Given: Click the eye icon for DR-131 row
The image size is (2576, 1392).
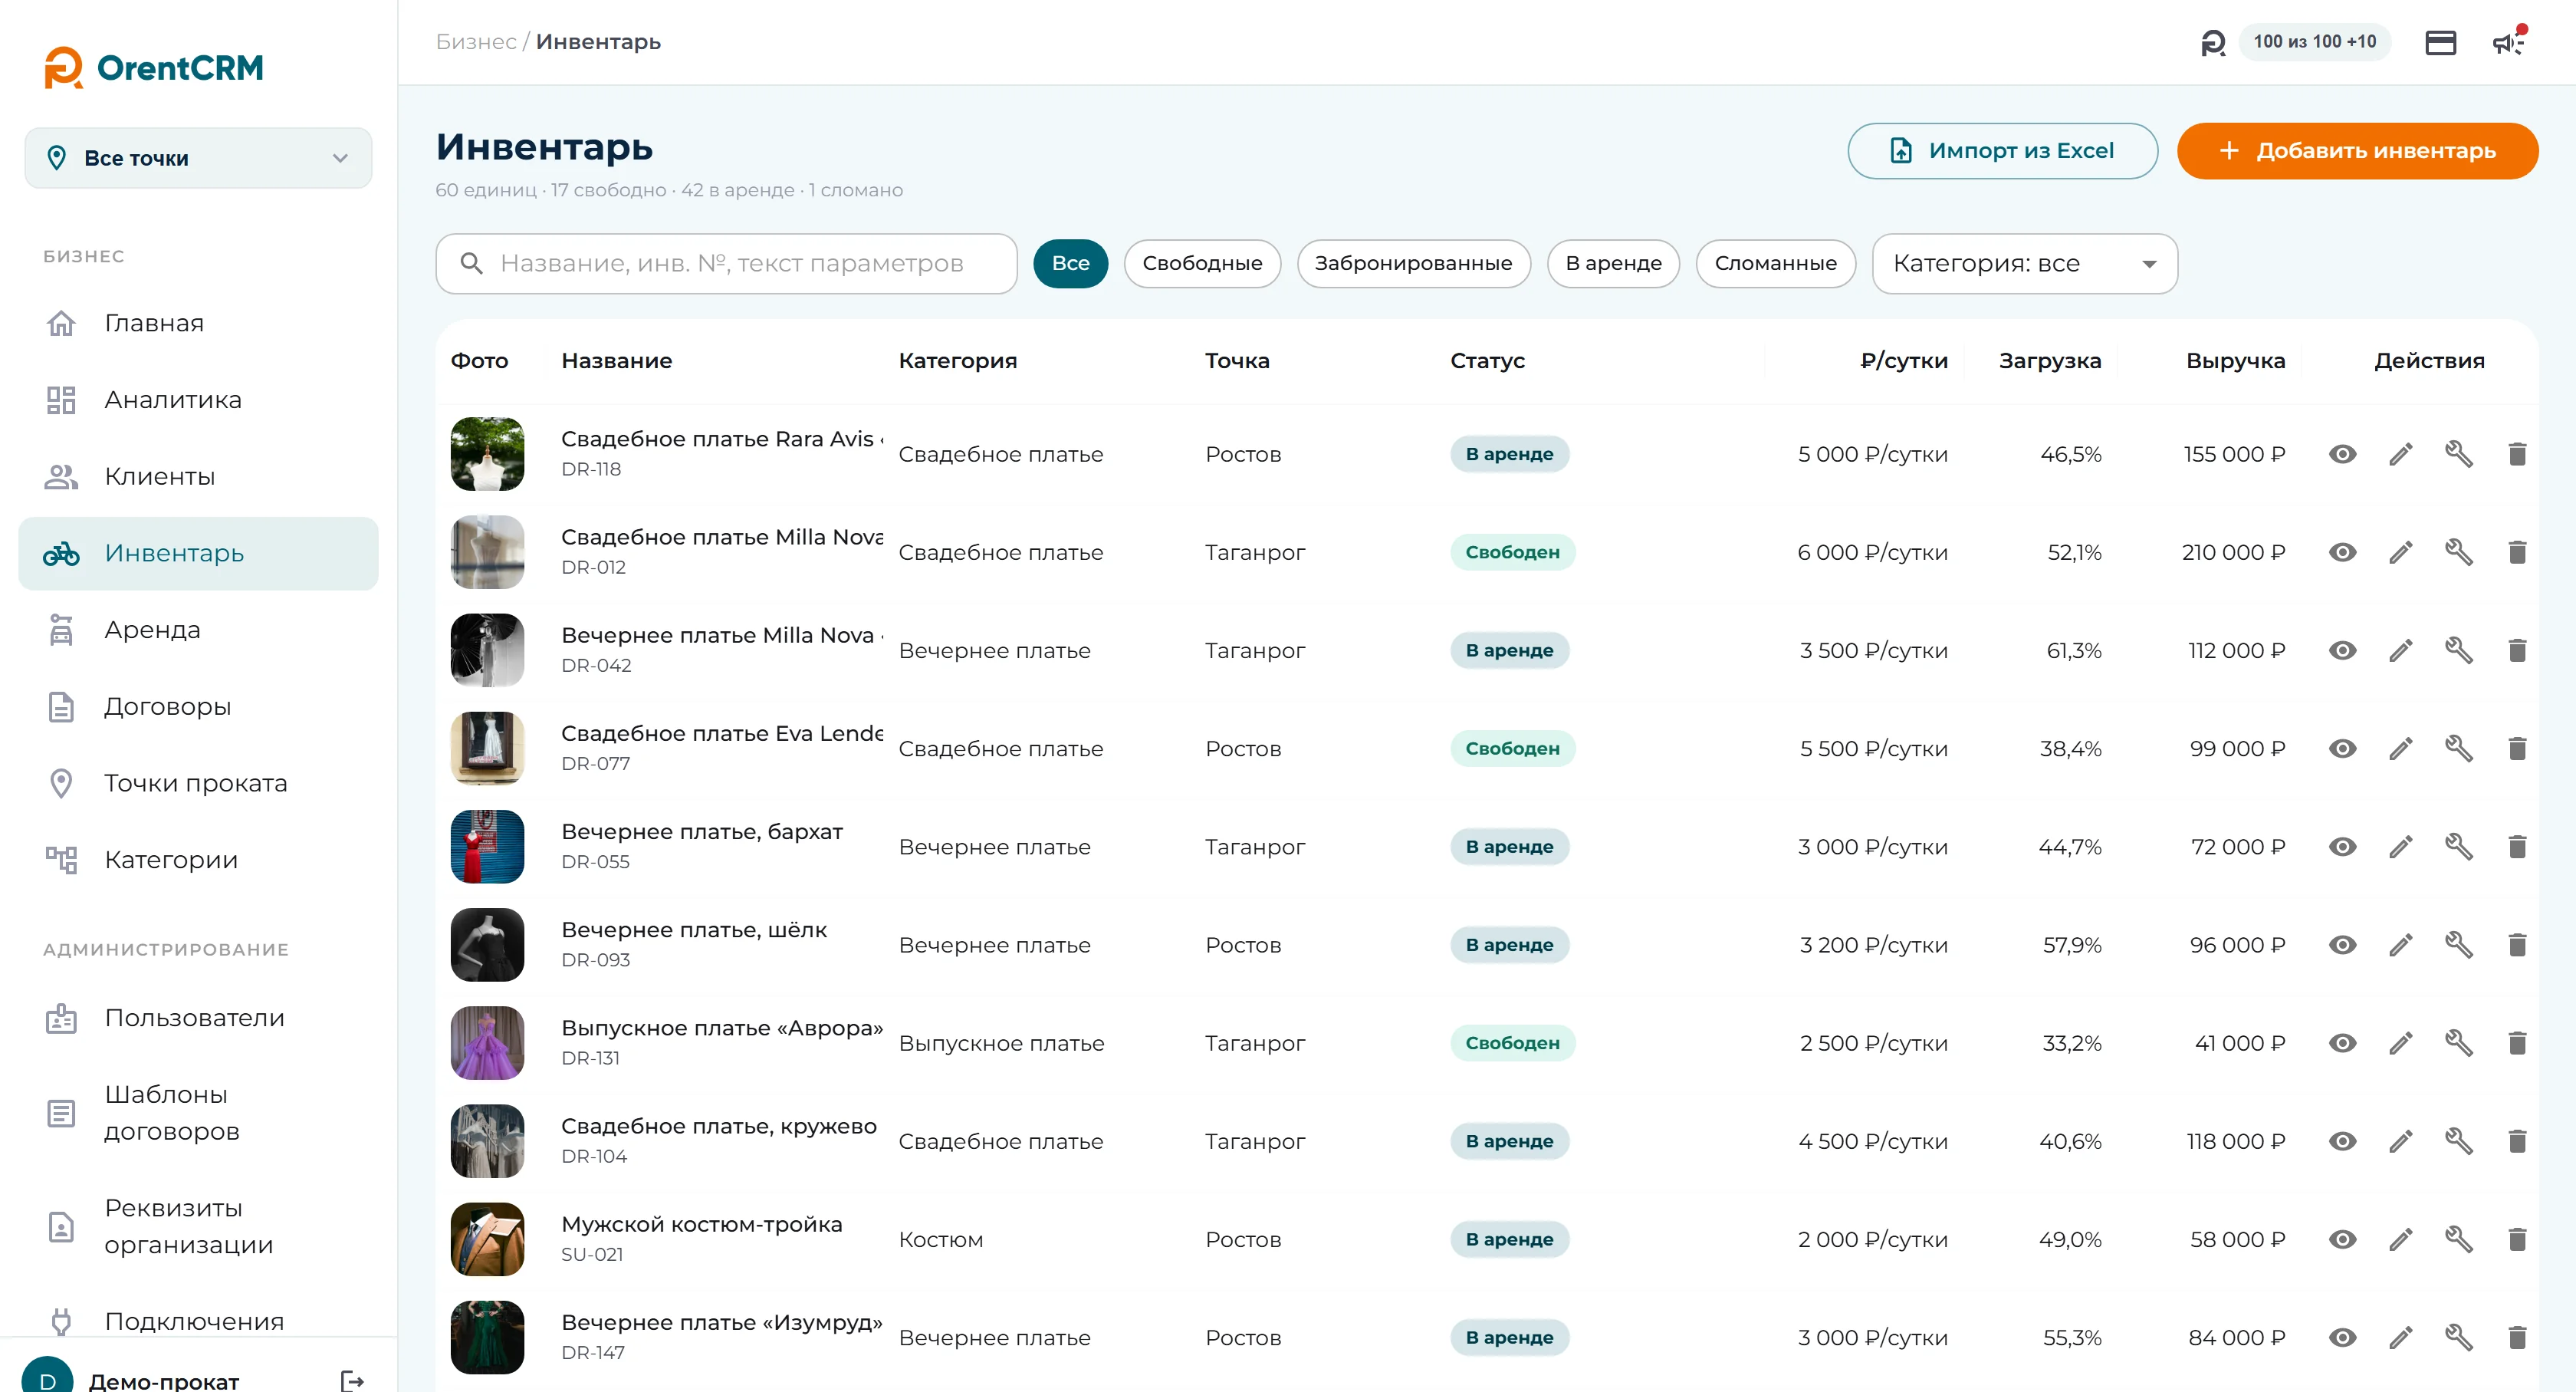Looking at the screenshot, I should pos(2342,1043).
